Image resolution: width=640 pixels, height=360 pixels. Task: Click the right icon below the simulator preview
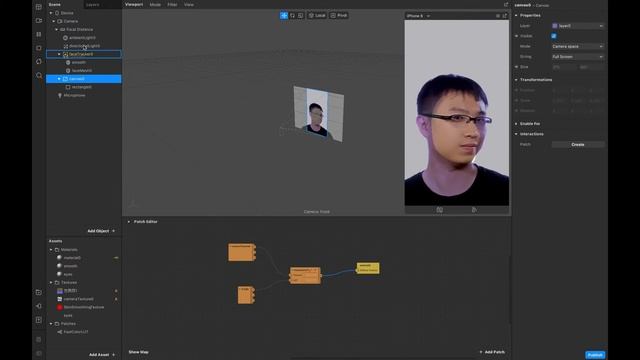[474, 210]
